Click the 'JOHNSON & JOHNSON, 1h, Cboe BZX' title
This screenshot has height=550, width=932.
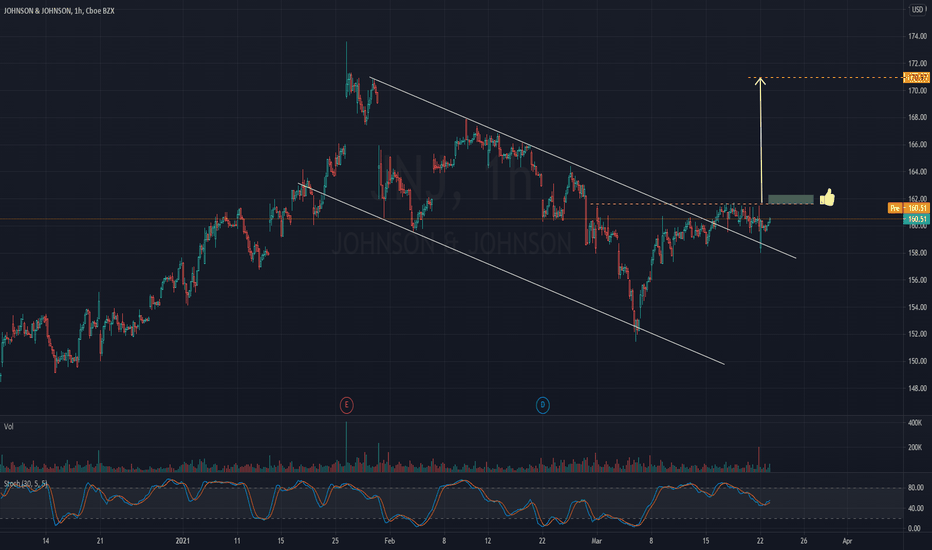pyautogui.click(x=59, y=11)
